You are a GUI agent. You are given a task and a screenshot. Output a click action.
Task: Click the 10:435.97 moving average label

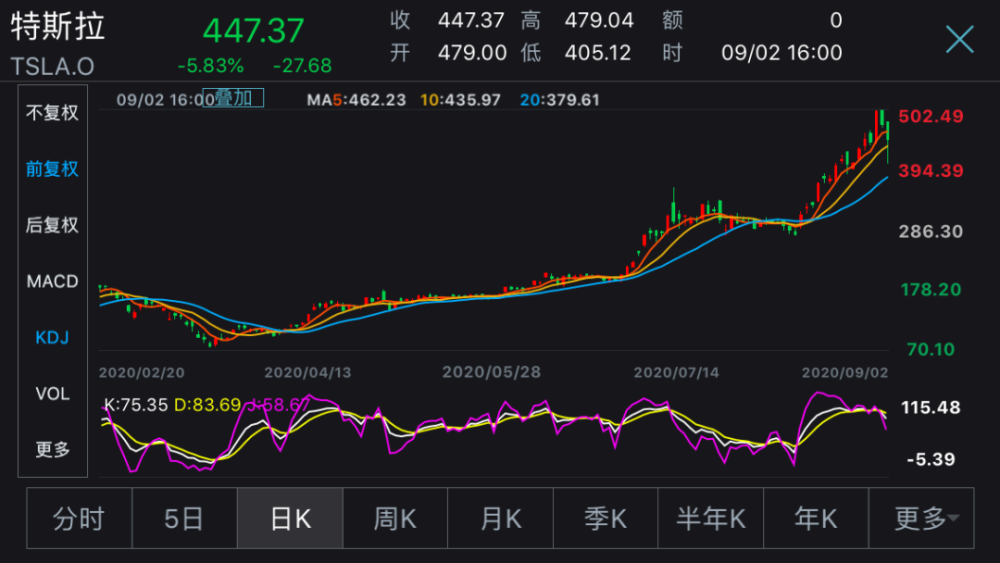[x=460, y=100]
